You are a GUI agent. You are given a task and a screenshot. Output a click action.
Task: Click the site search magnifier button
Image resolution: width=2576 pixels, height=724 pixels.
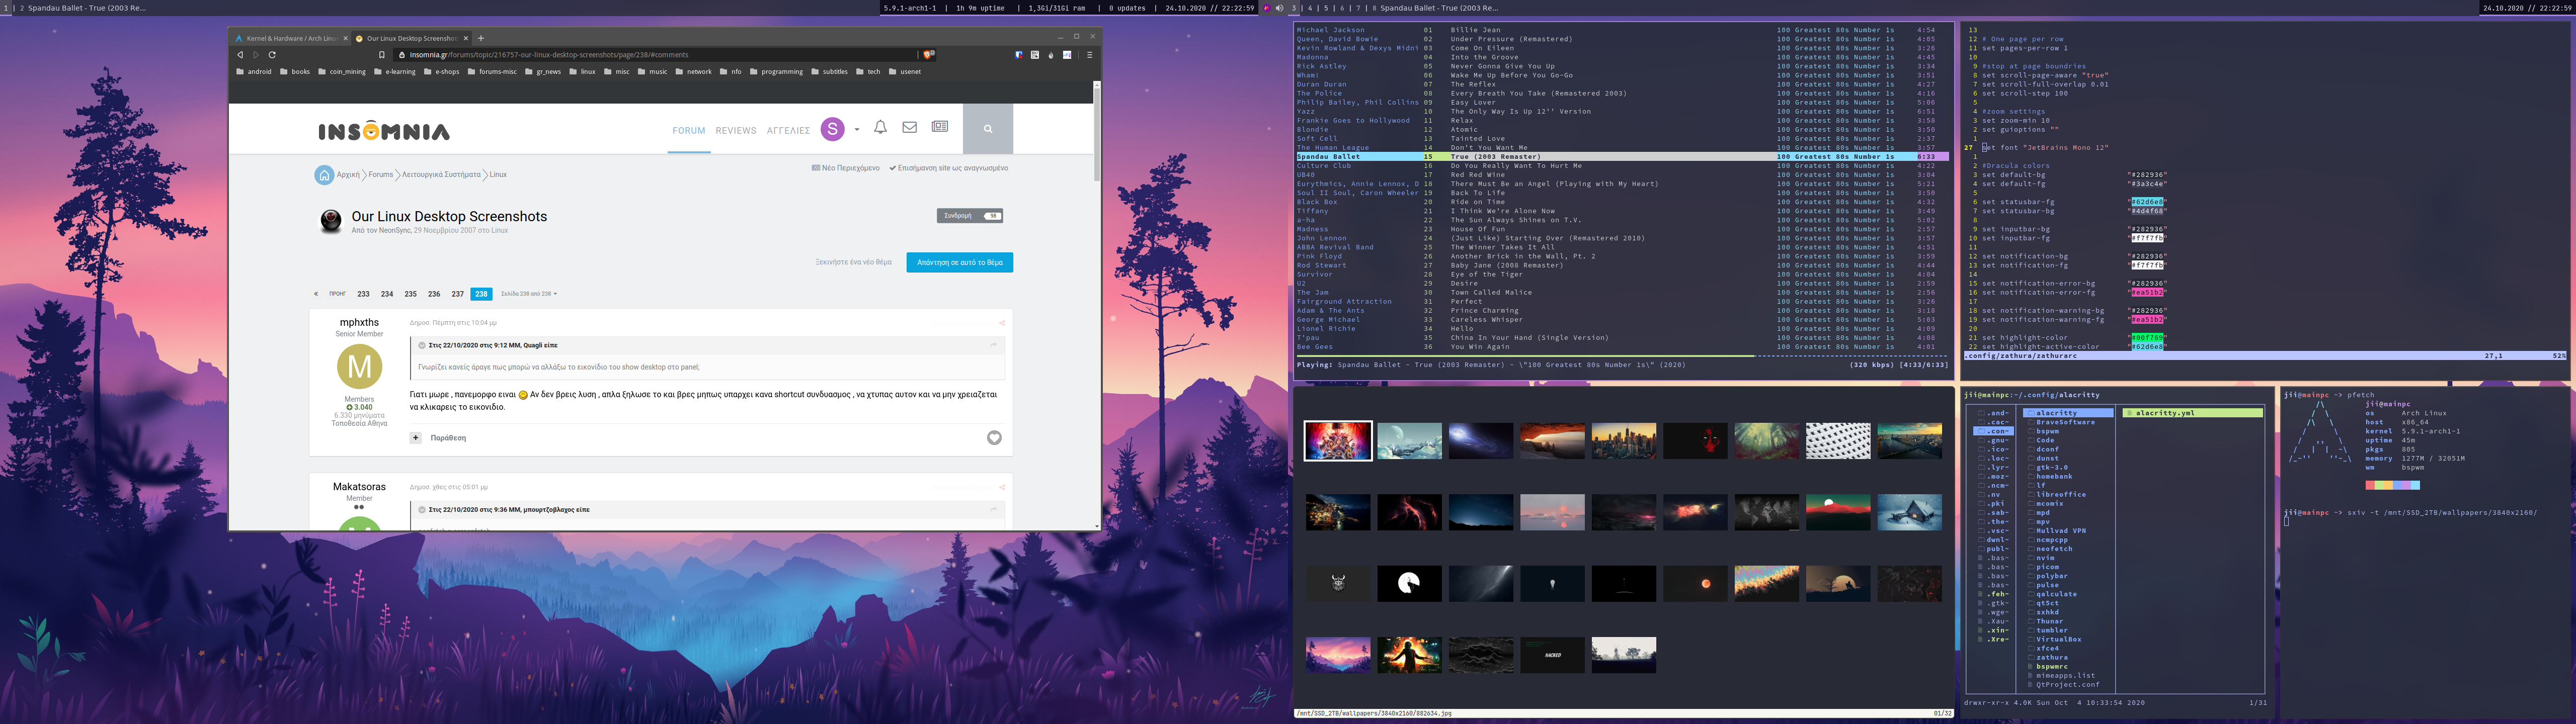click(x=988, y=129)
